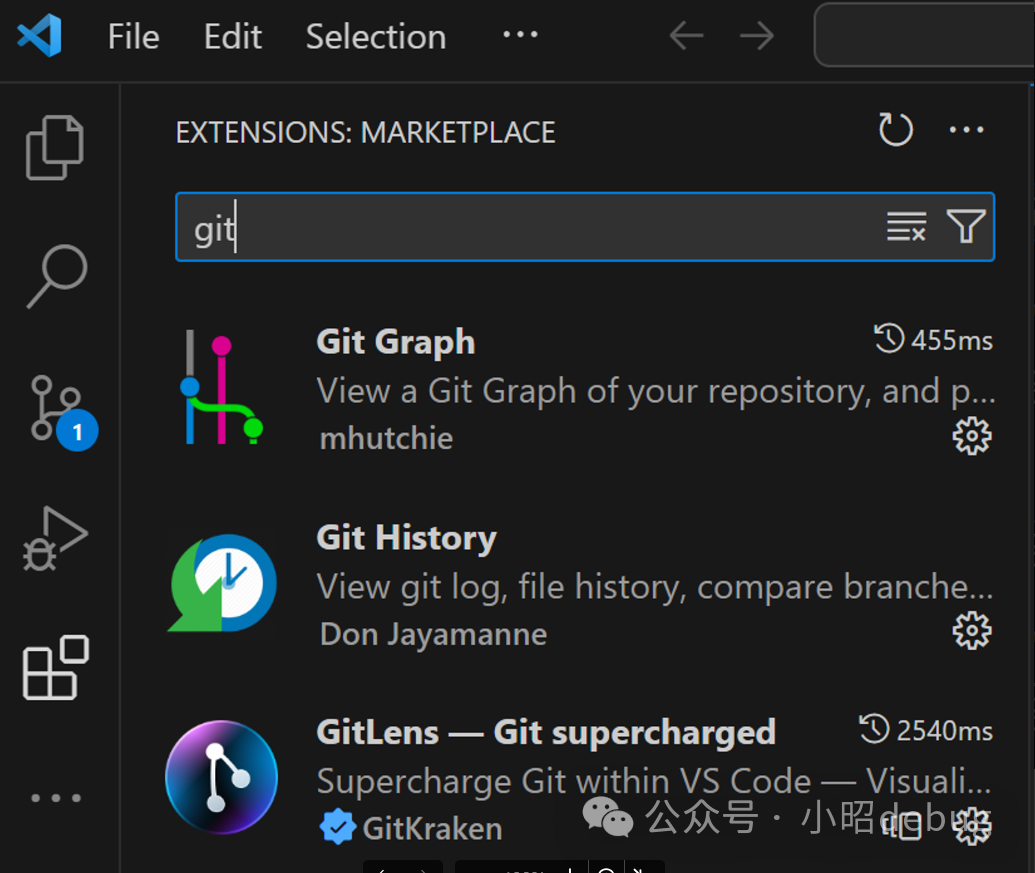1035x873 pixels.
Task: Select the GitLens extension icon
Action: pos(222,777)
